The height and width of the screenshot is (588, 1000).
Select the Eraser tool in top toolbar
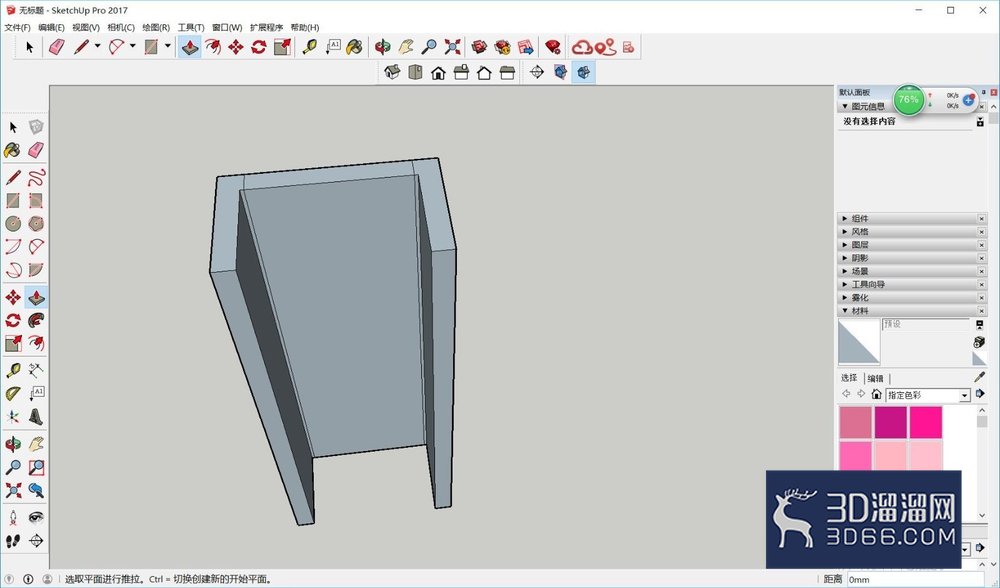tap(56, 47)
